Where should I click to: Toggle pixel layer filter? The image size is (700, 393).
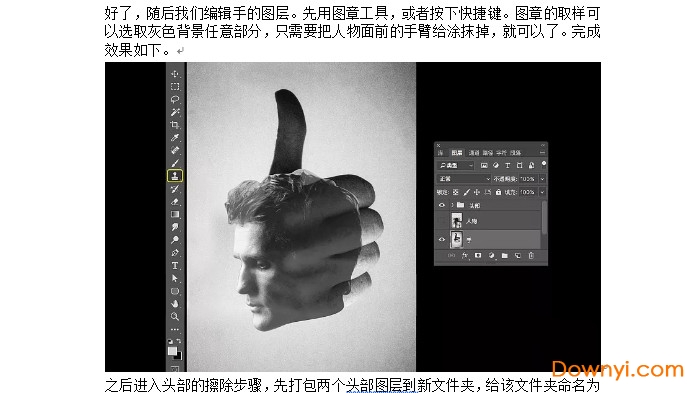(484, 165)
